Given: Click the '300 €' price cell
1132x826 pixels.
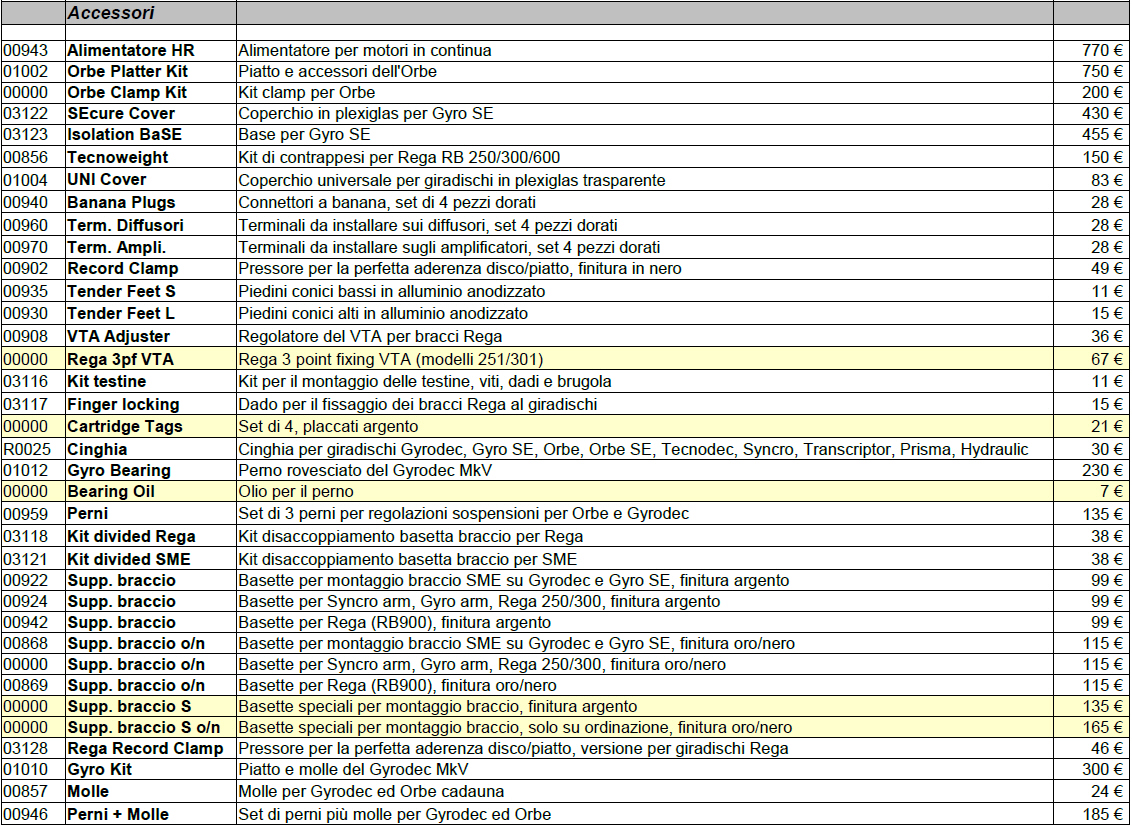Looking at the screenshot, I should [x=1092, y=769].
